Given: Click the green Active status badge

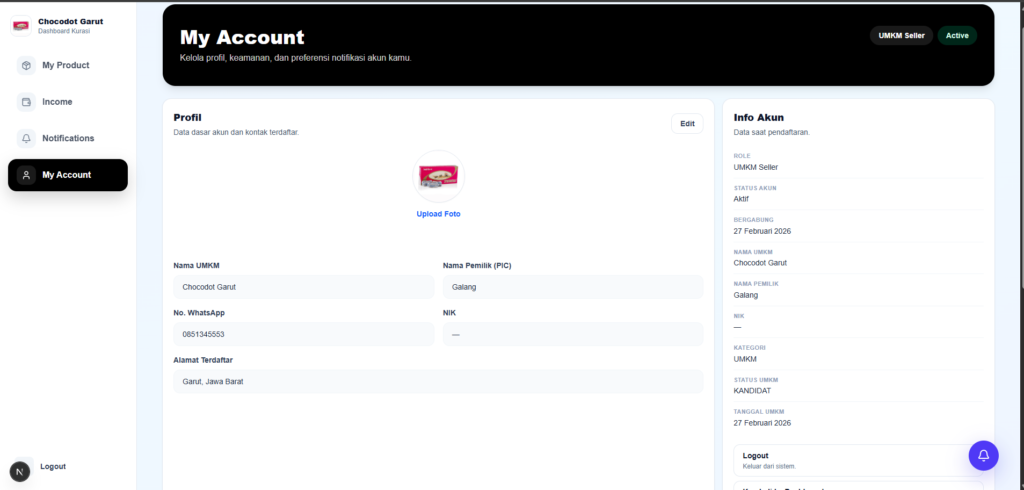Looking at the screenshot, I should coord(957,36).
